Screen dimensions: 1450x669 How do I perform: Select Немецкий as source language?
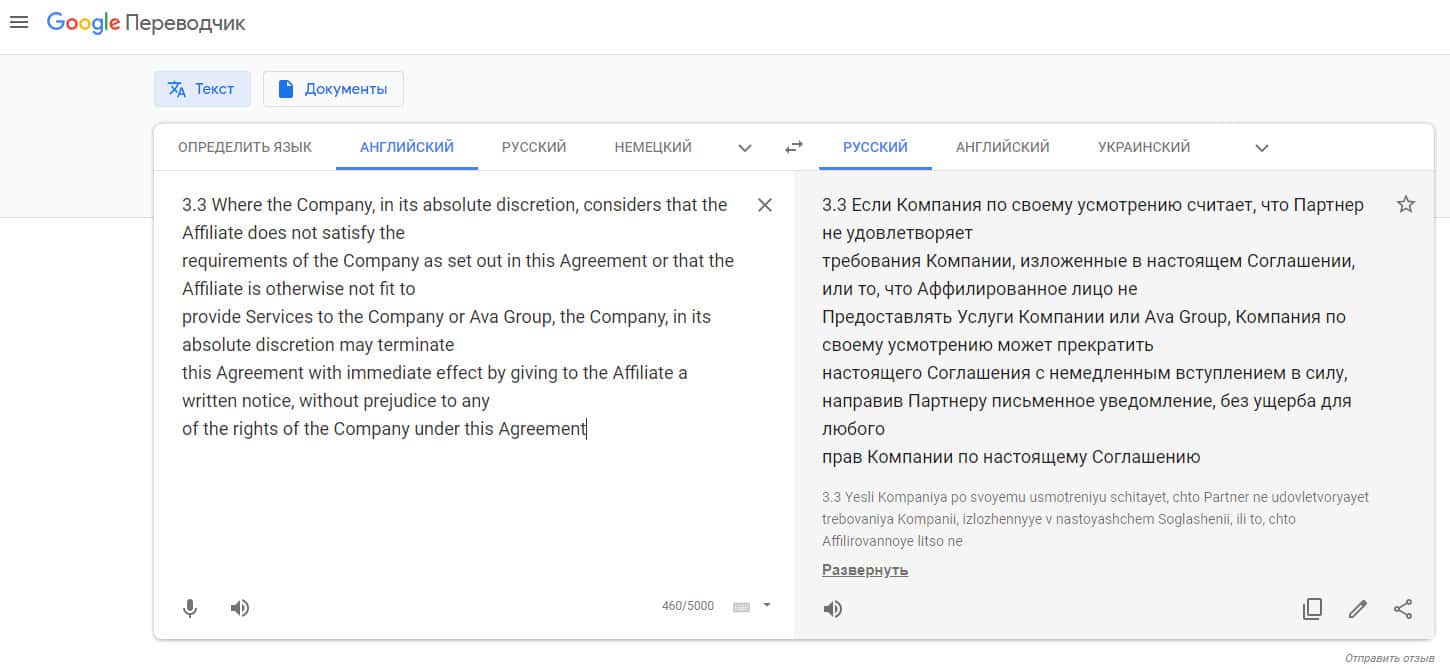[653, 147]
